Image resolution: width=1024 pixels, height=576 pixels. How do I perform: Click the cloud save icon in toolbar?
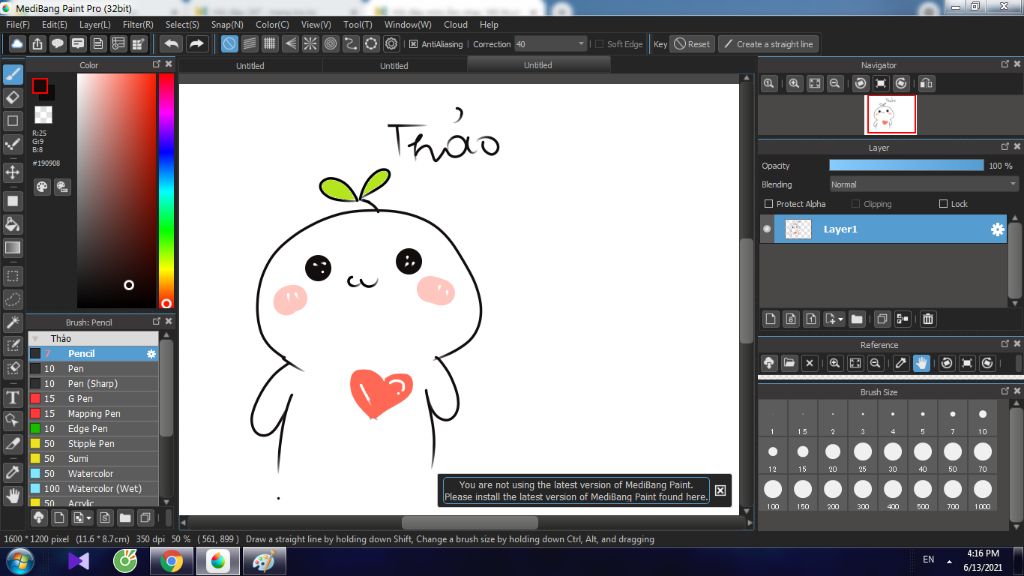(17, 44)
